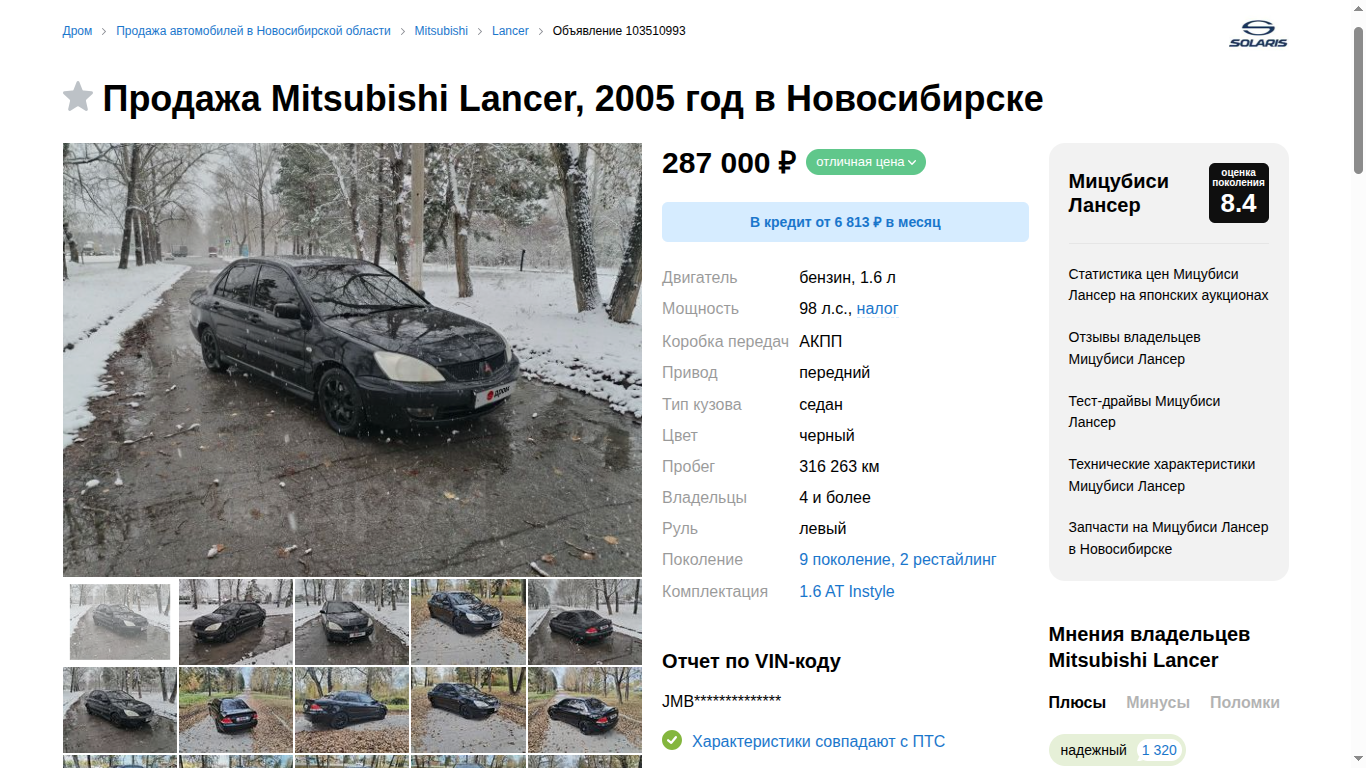
Task: Open the main car photo
Action: pyautogui.click(x=352, y=360)
